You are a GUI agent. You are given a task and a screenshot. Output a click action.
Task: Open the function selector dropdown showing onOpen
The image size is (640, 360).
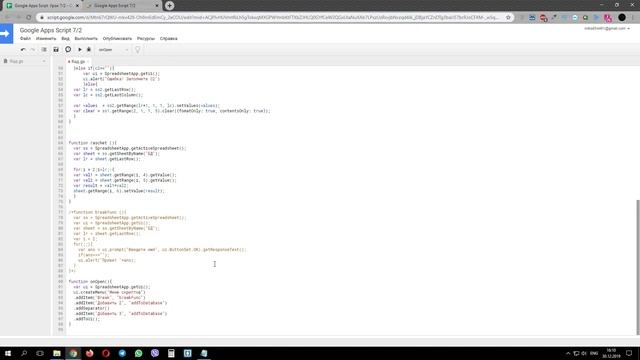[113, 50]
